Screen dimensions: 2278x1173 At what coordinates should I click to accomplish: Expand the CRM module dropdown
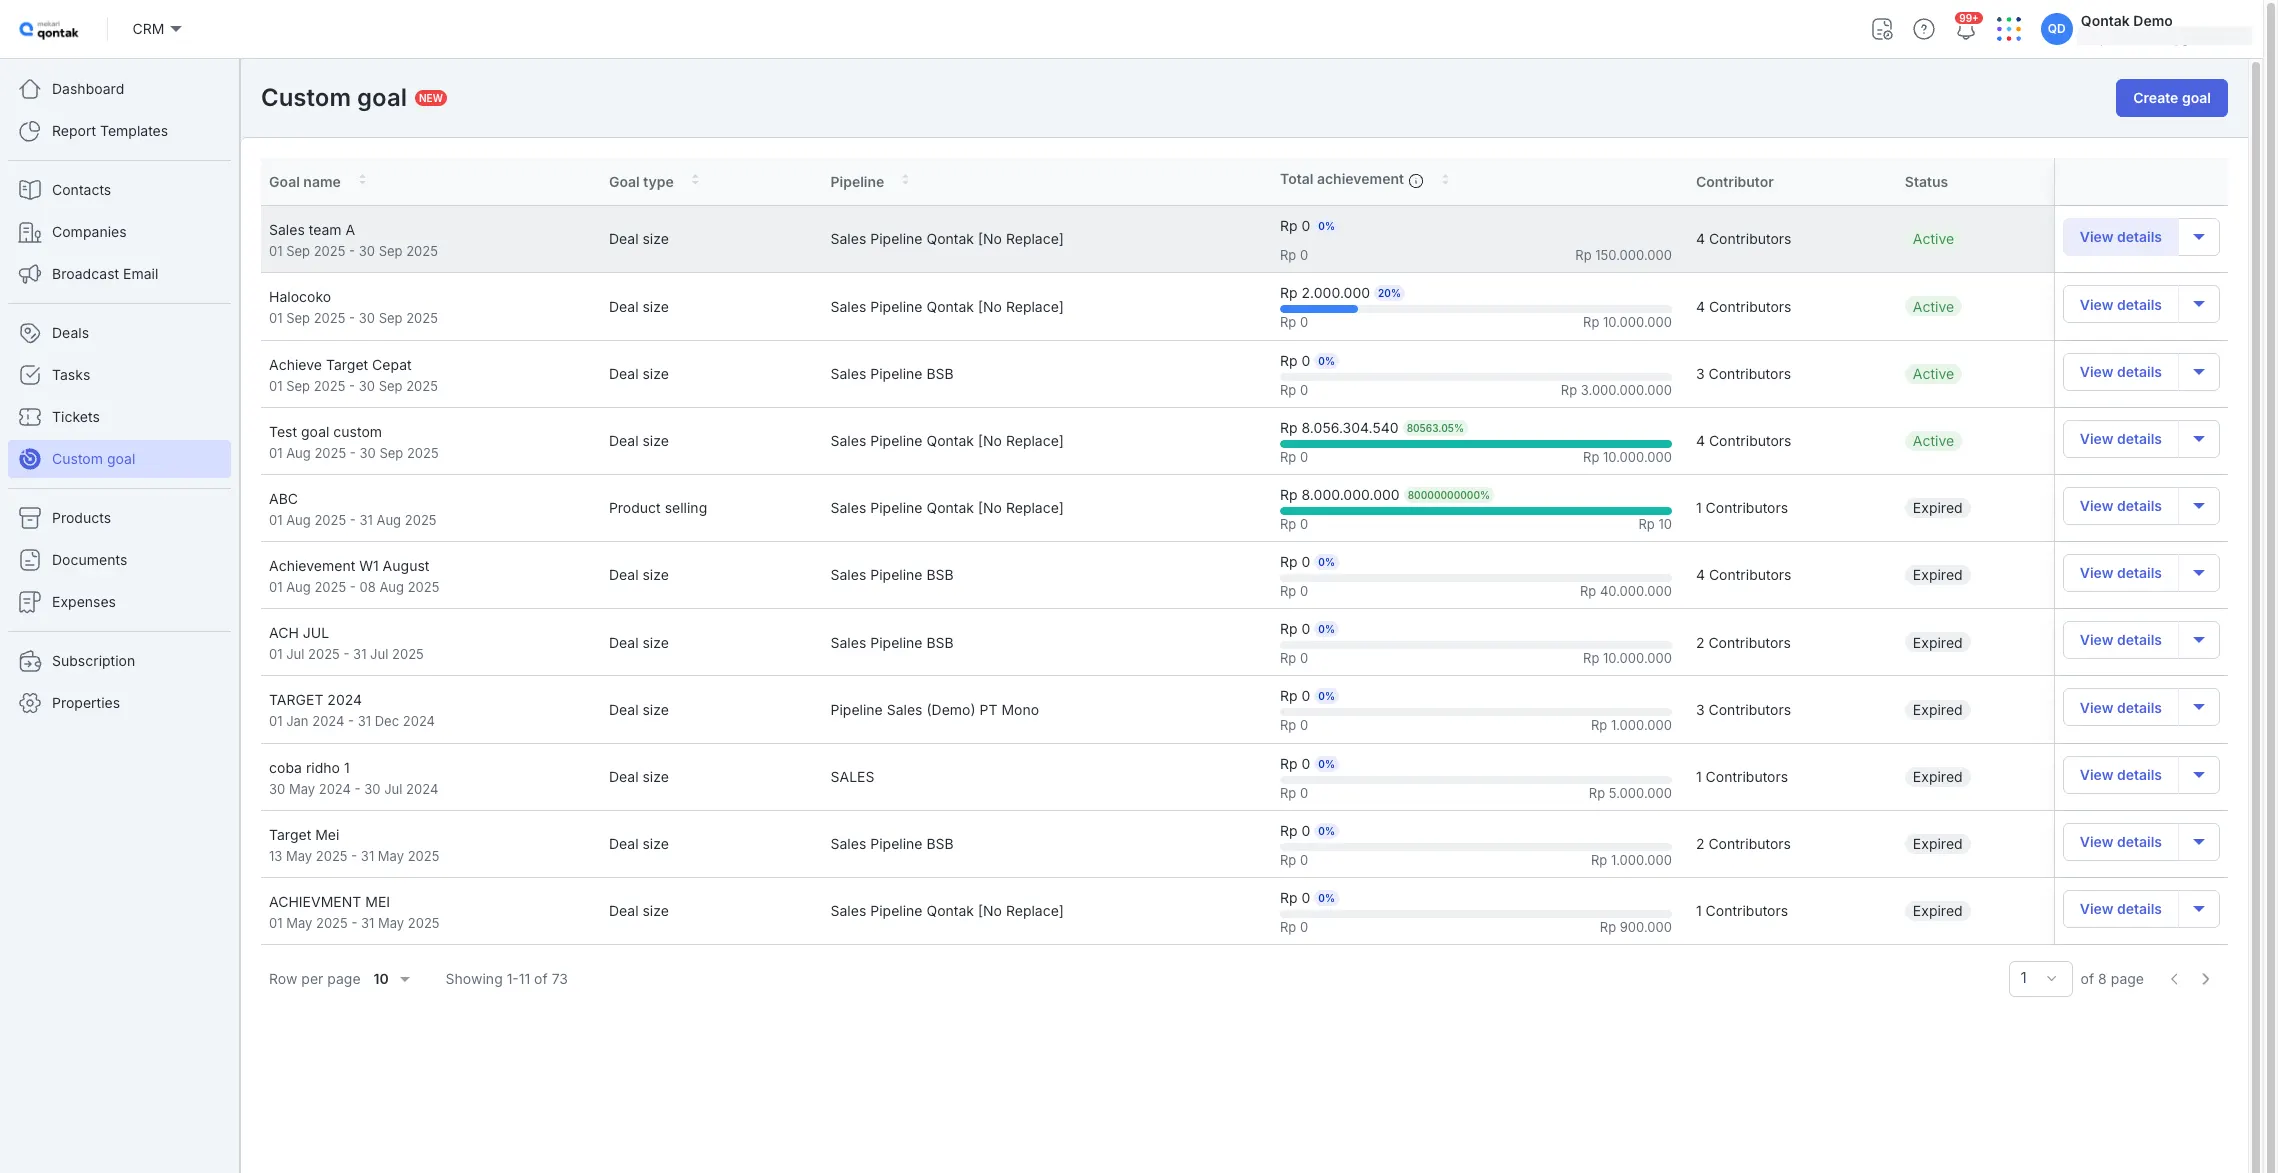157,29
